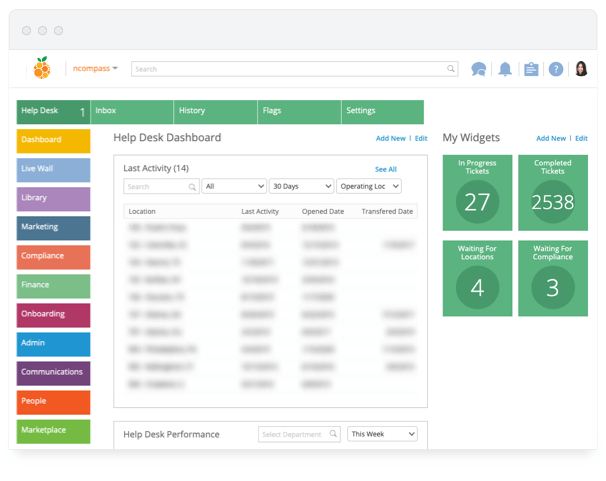The height and width of the screenshot is (481, 606).
Task: Open the chat messages icon
Action: point(478,70)
